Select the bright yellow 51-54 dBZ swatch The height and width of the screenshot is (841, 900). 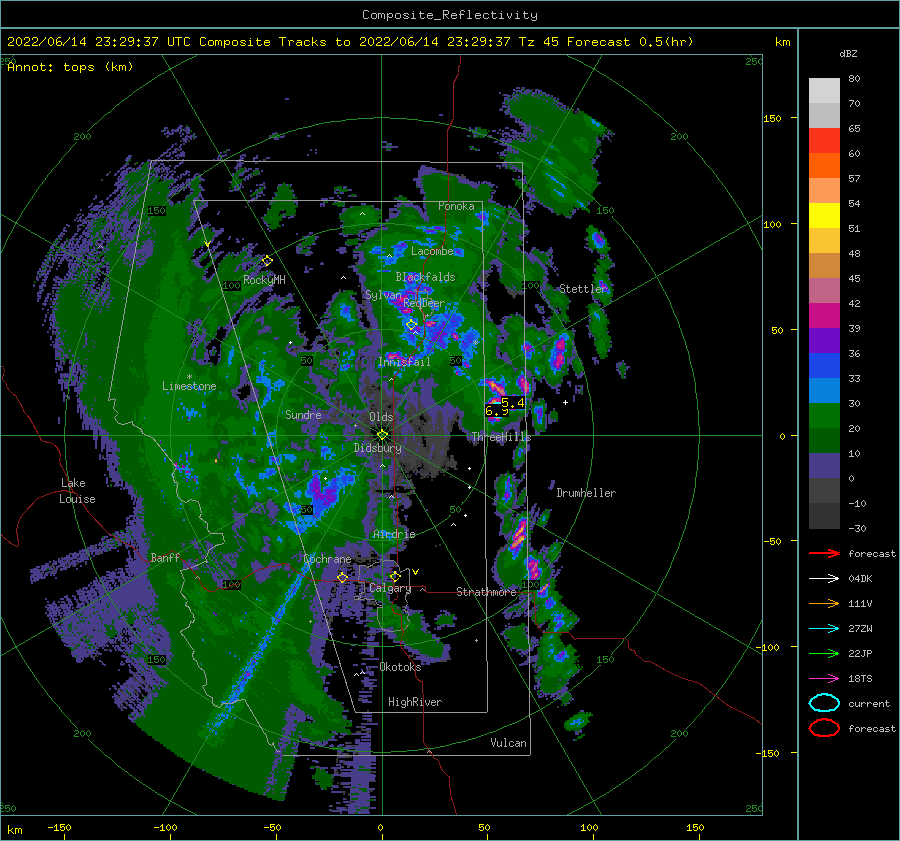pos(824,216)
